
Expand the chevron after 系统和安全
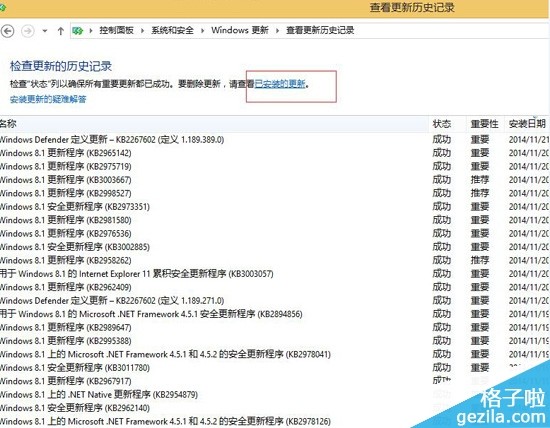click(202, 31)
